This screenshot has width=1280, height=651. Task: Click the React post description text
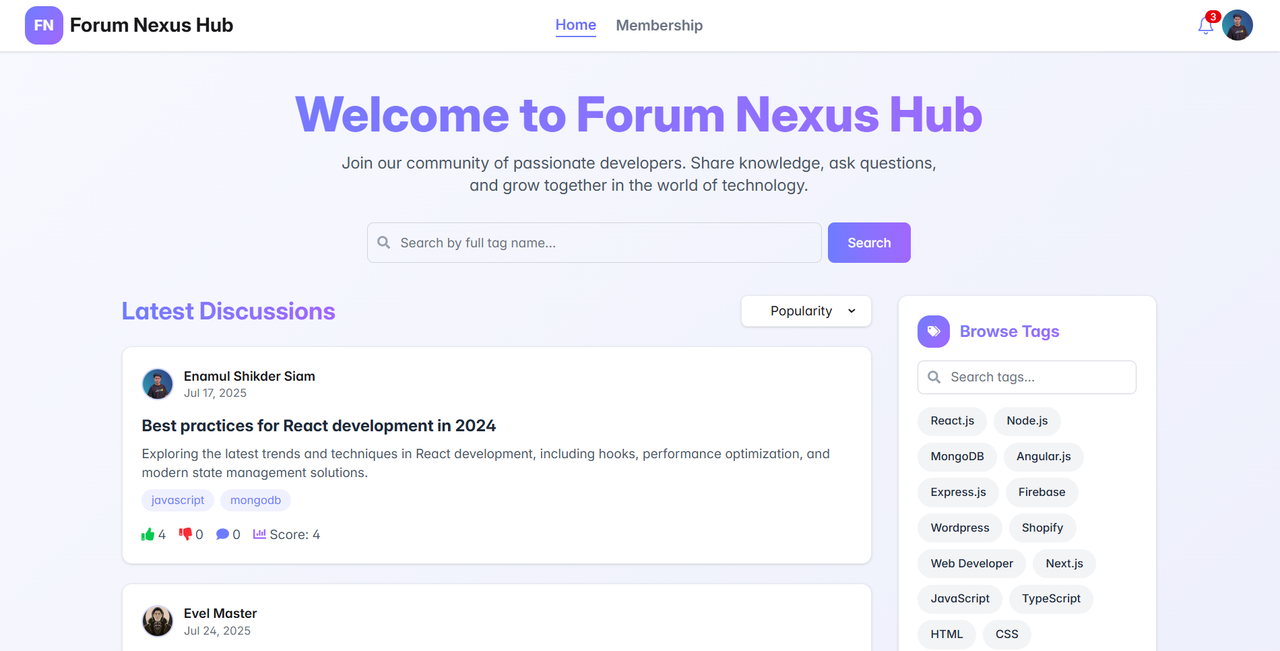click(x=486, y=463)
